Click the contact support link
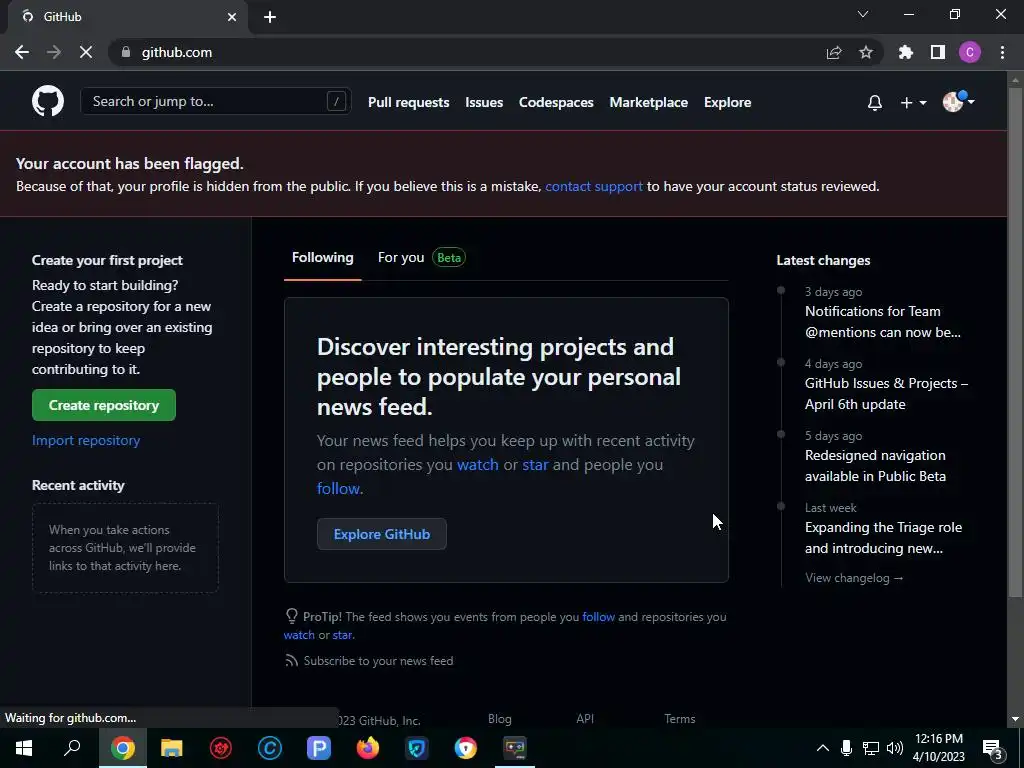The height and width of the screenshot is (768, 1024). (x=594, y=187)
